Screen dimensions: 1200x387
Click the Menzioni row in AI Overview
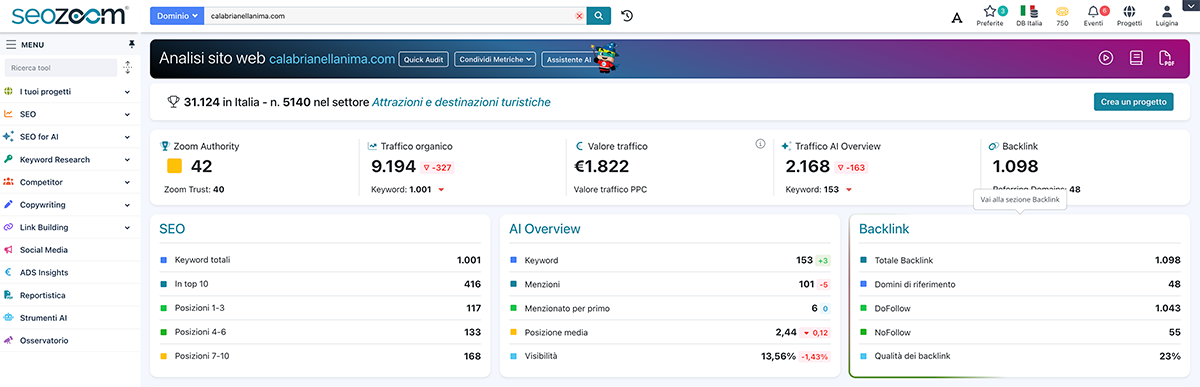670,284
